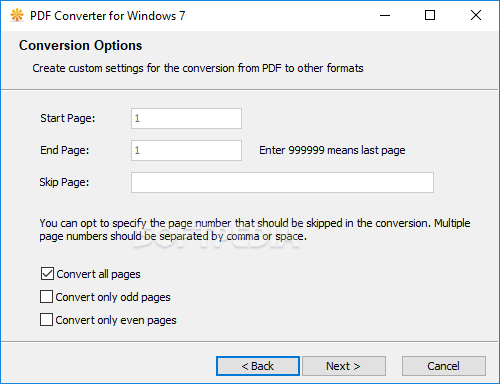Tick Convert only even pages checkbox
The height and width of the screenshot is (384, 500).
click(x=46, y=319)
